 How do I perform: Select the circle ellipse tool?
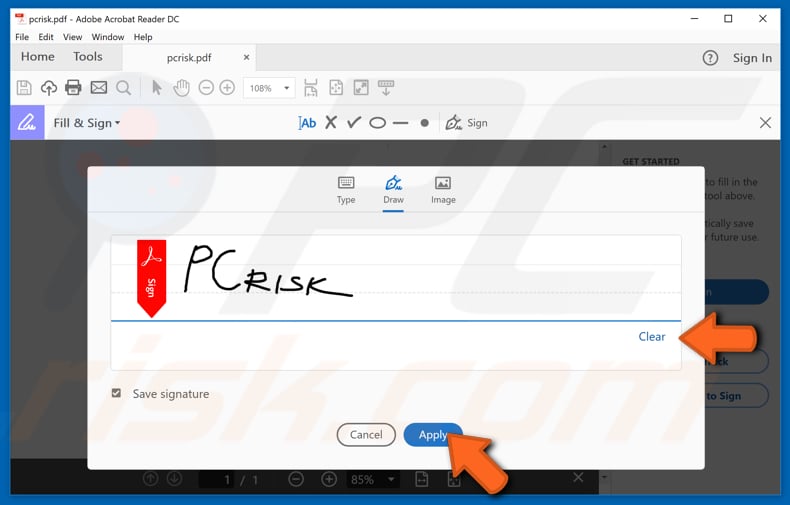pyautogui.click(x=377, y=122)
